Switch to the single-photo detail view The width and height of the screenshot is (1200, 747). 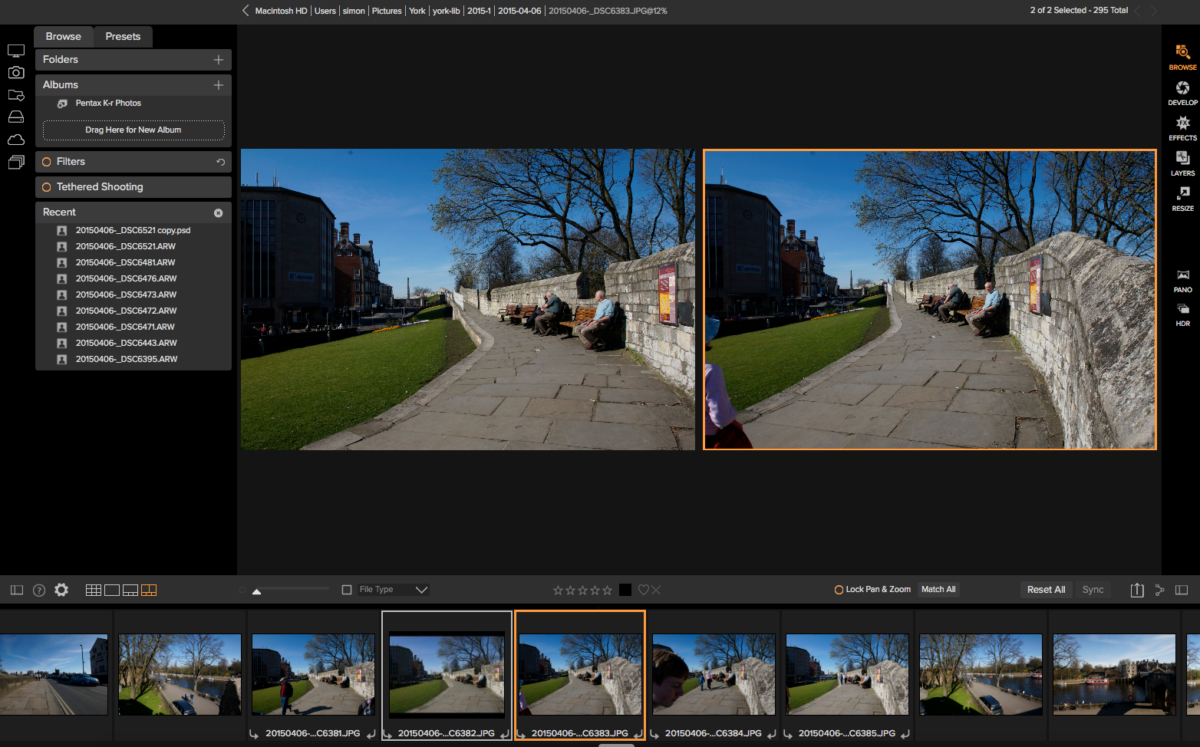pos(112,590)
